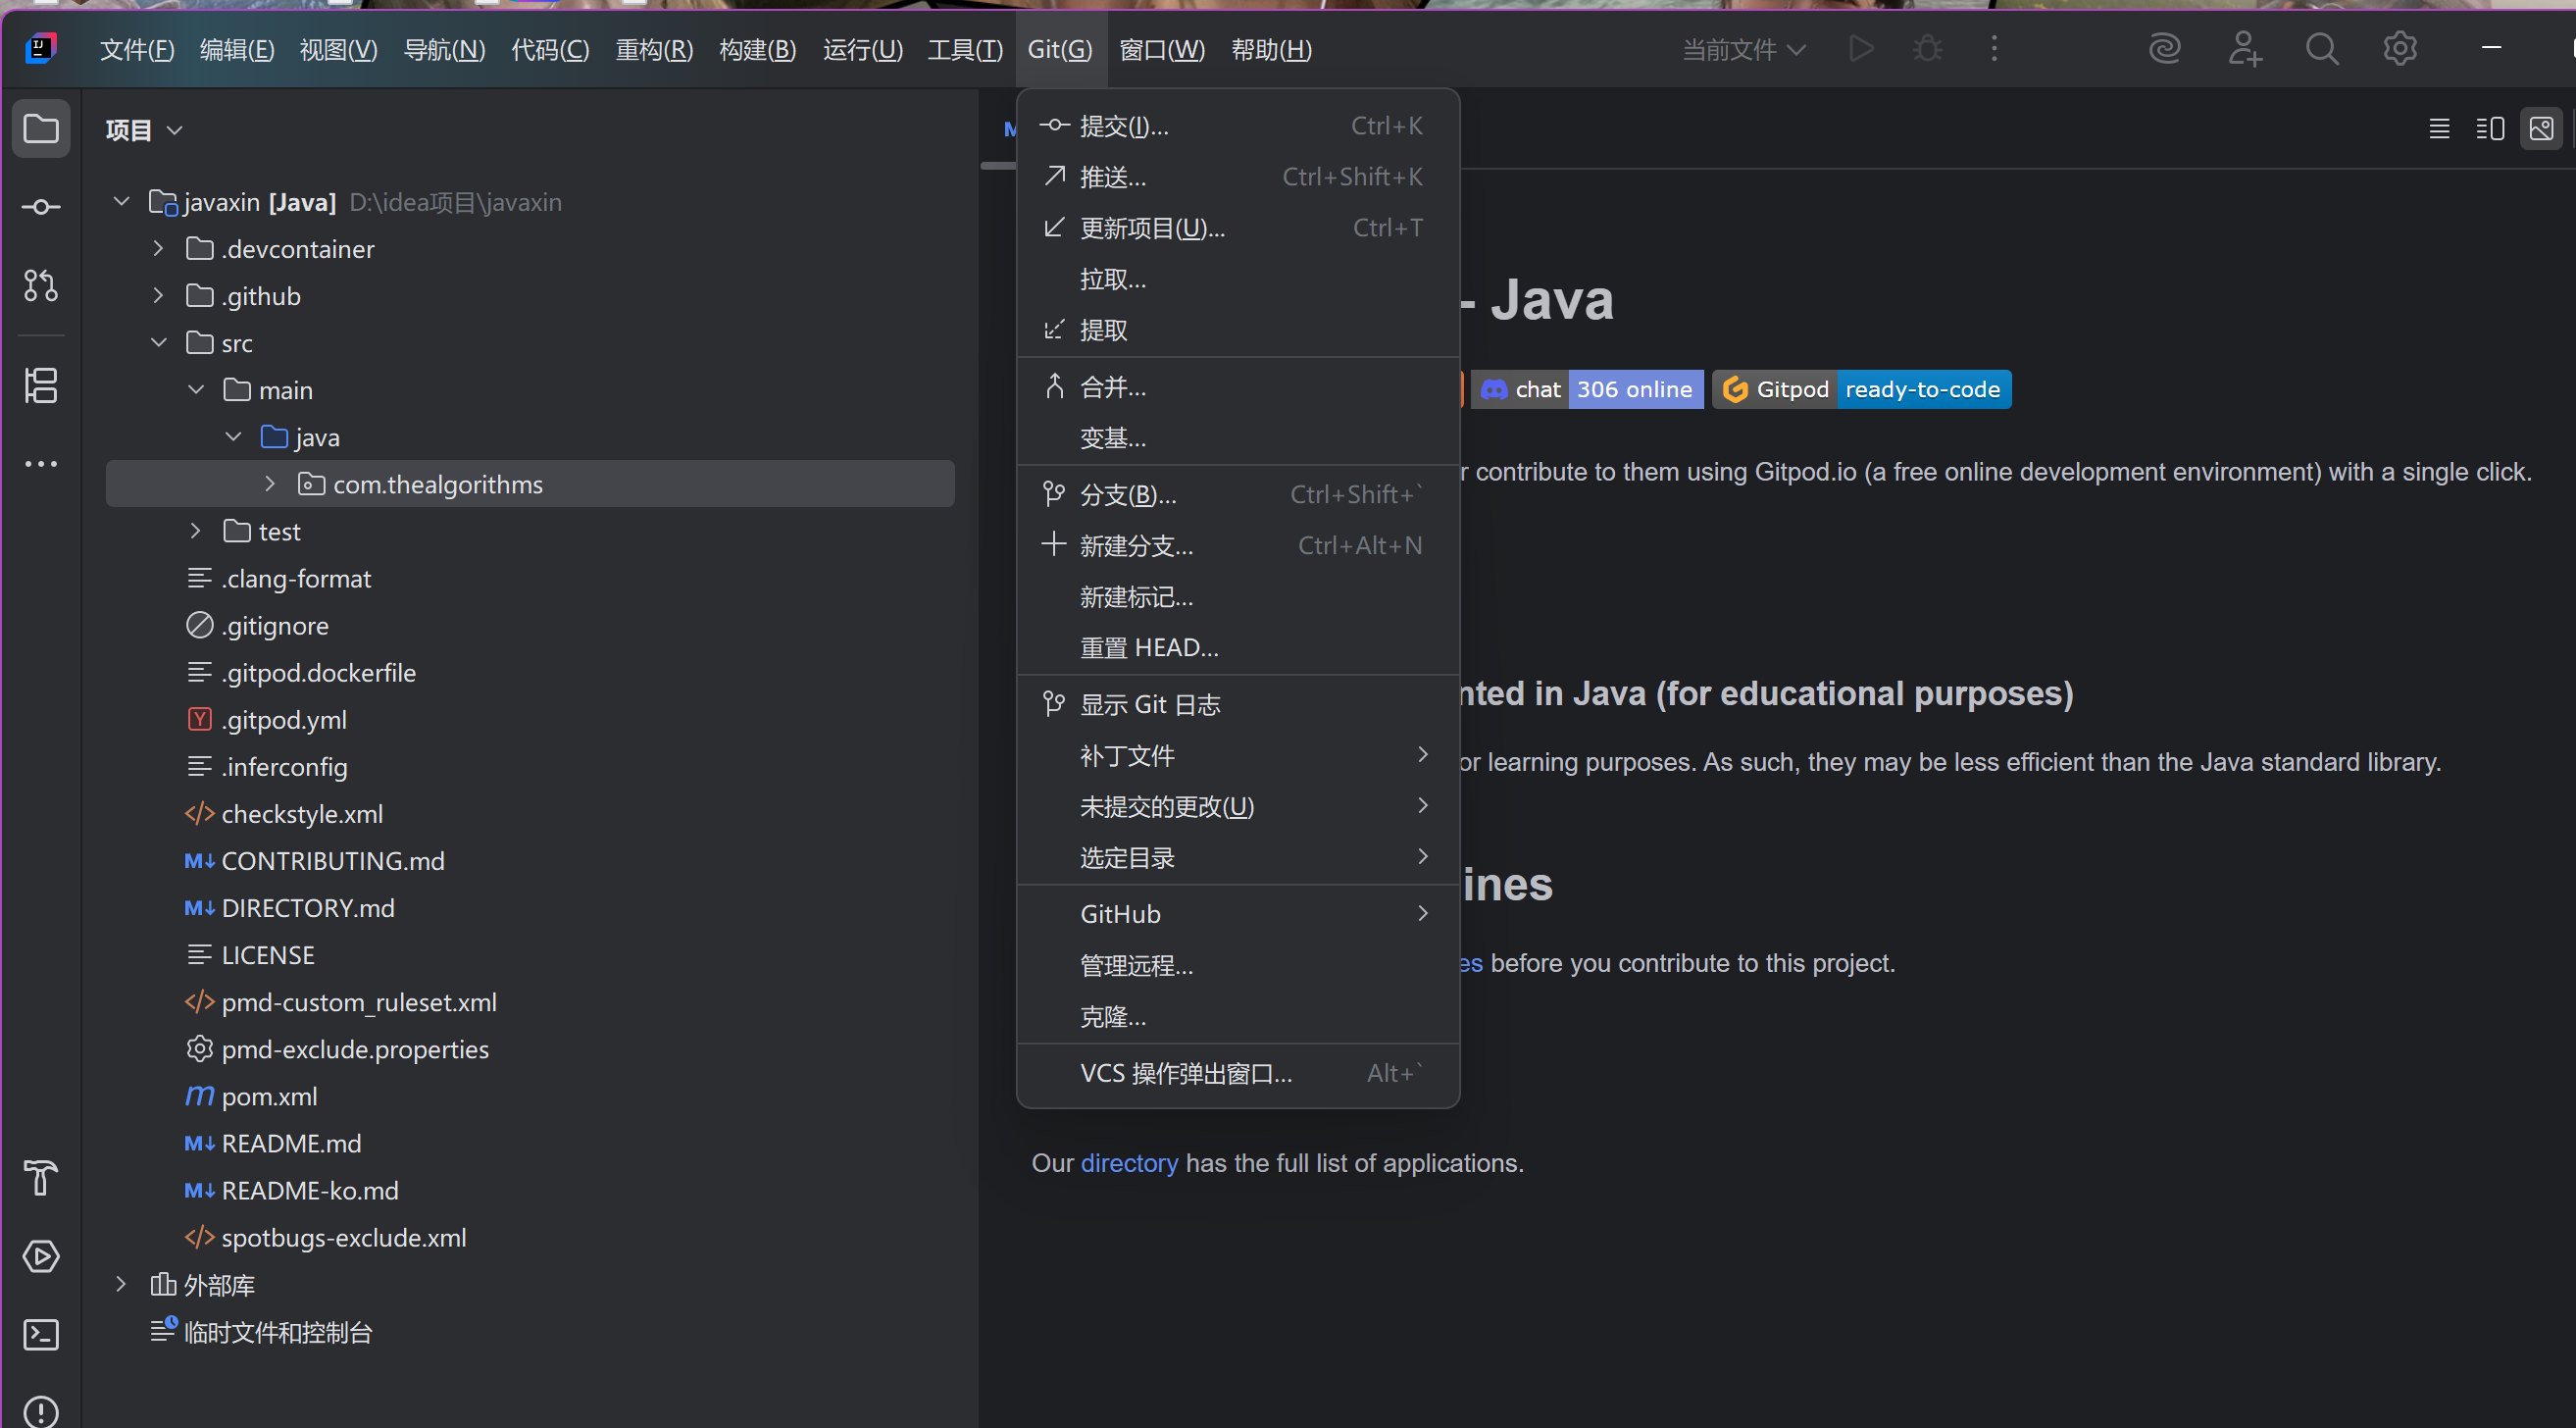Click the Gitpod ready-to-code badge
2576x1428 pixels.
[x=1861, y=390]
